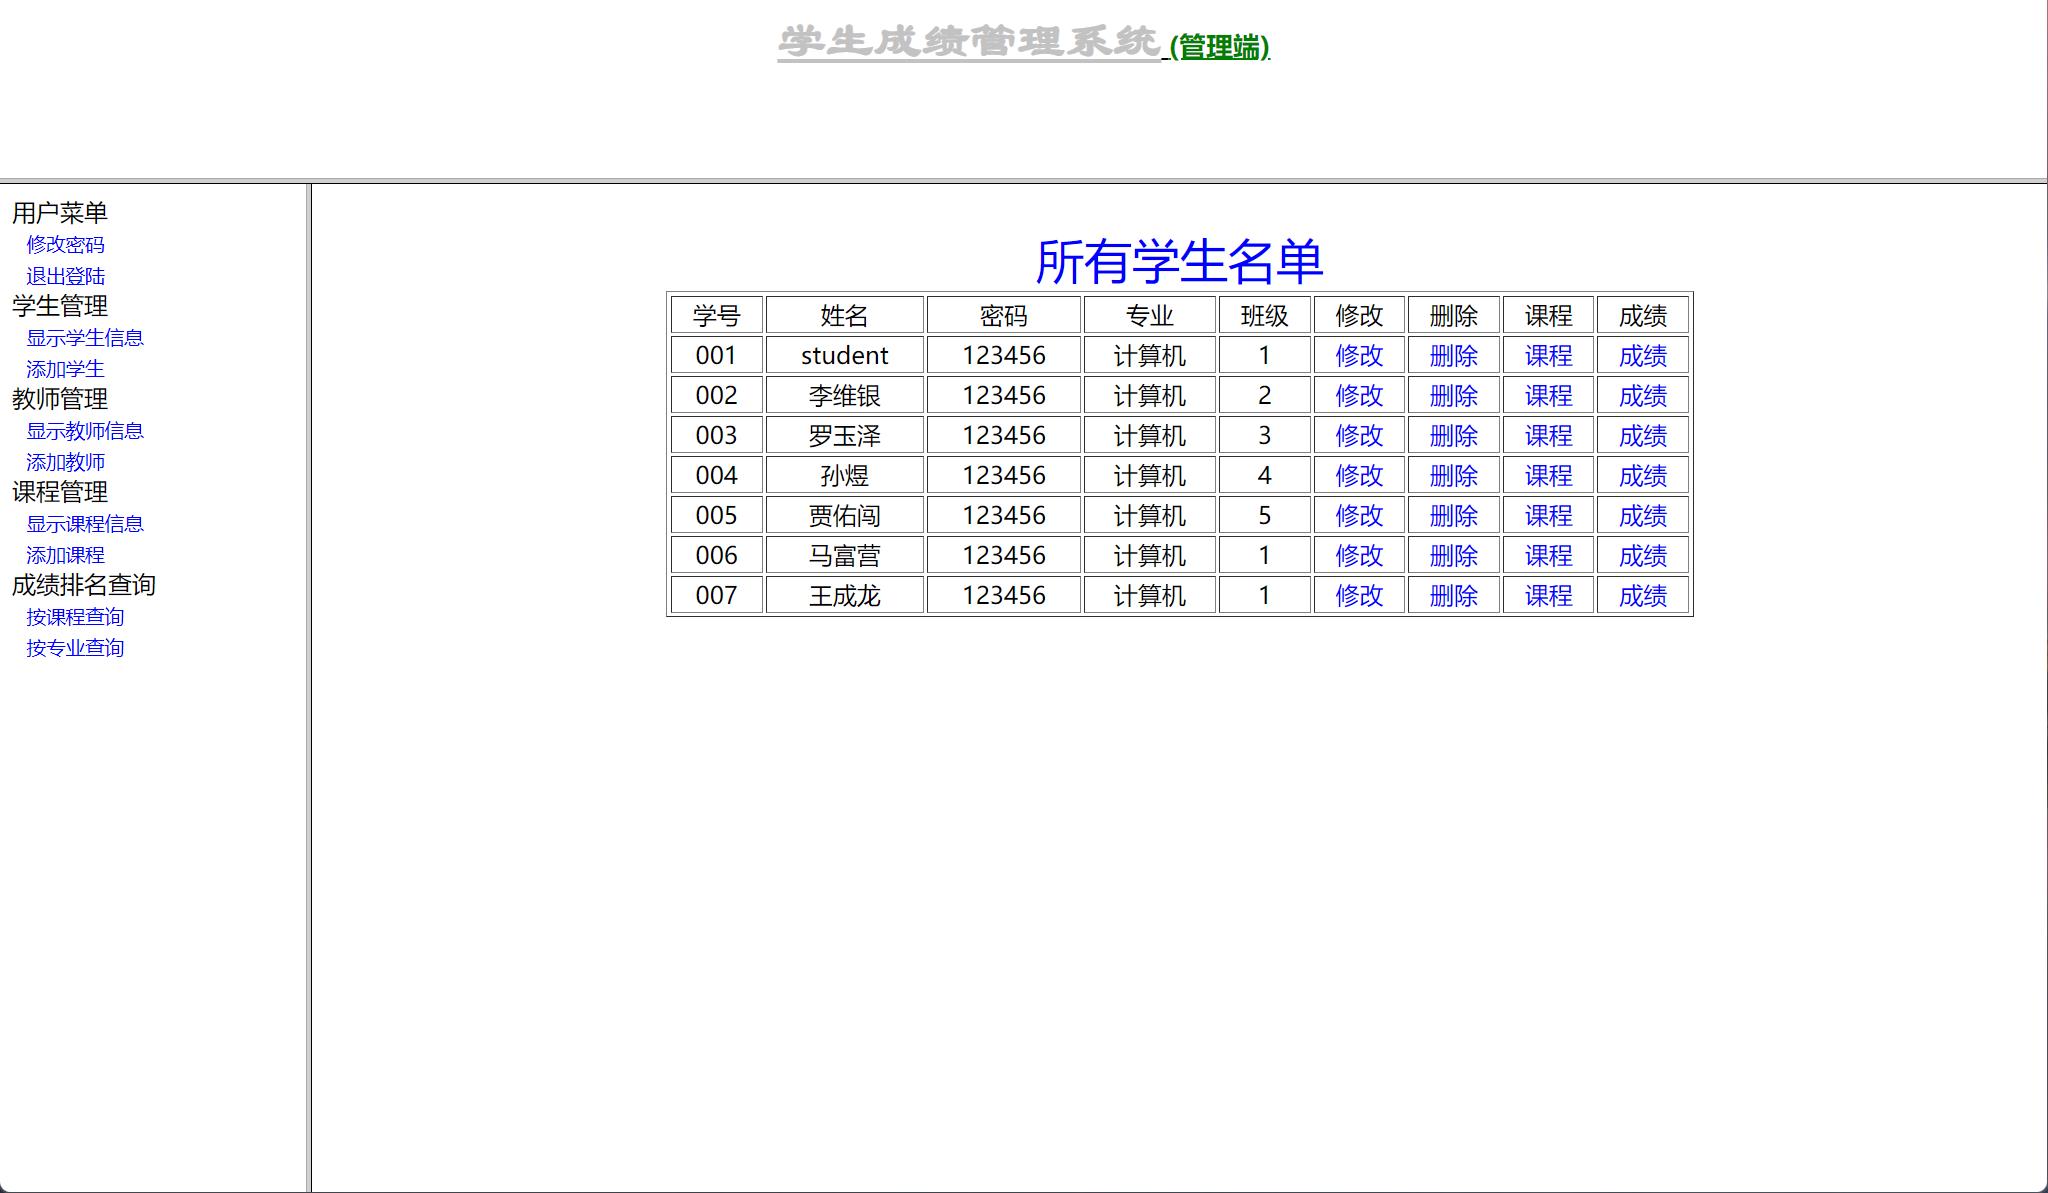Screen dimensions: 2048x1193
Task: View 成绩 for student 王成龙
Action: 1643,596
